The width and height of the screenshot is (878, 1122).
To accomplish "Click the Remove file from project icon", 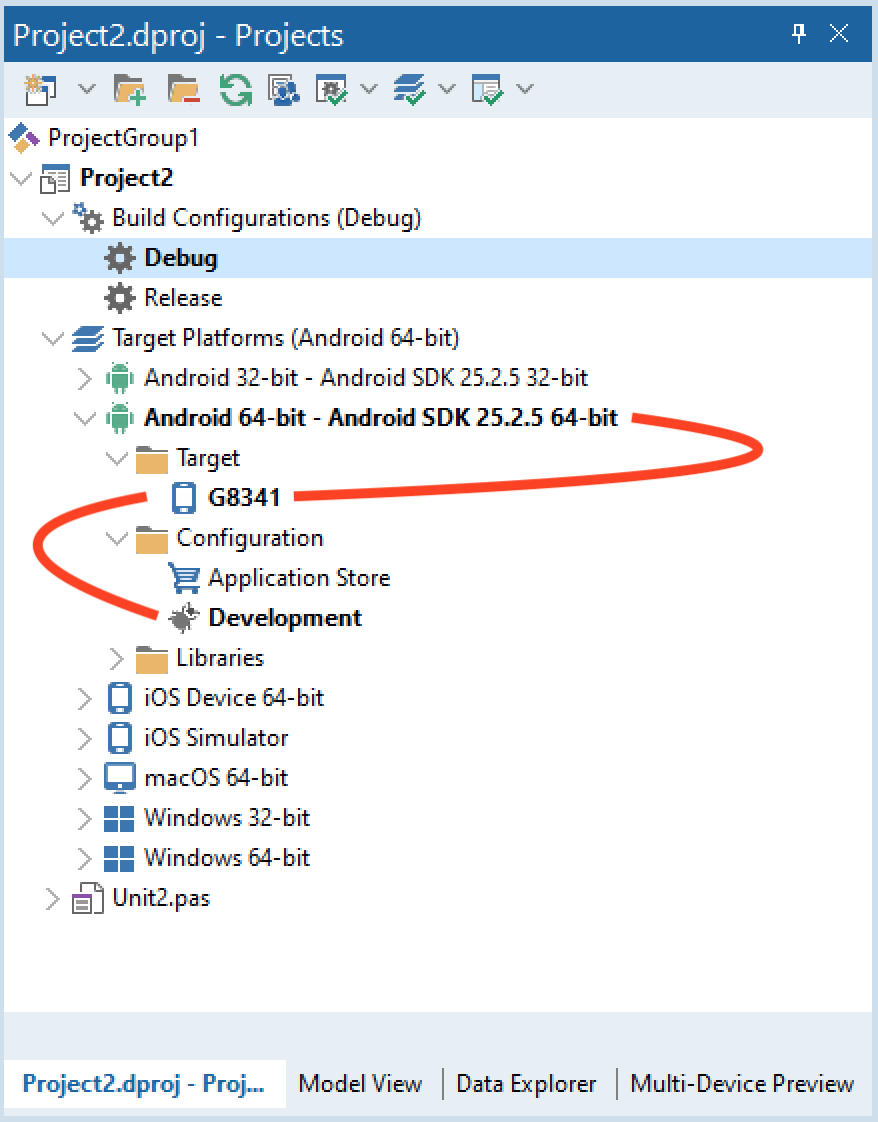I will coord(182,89).
